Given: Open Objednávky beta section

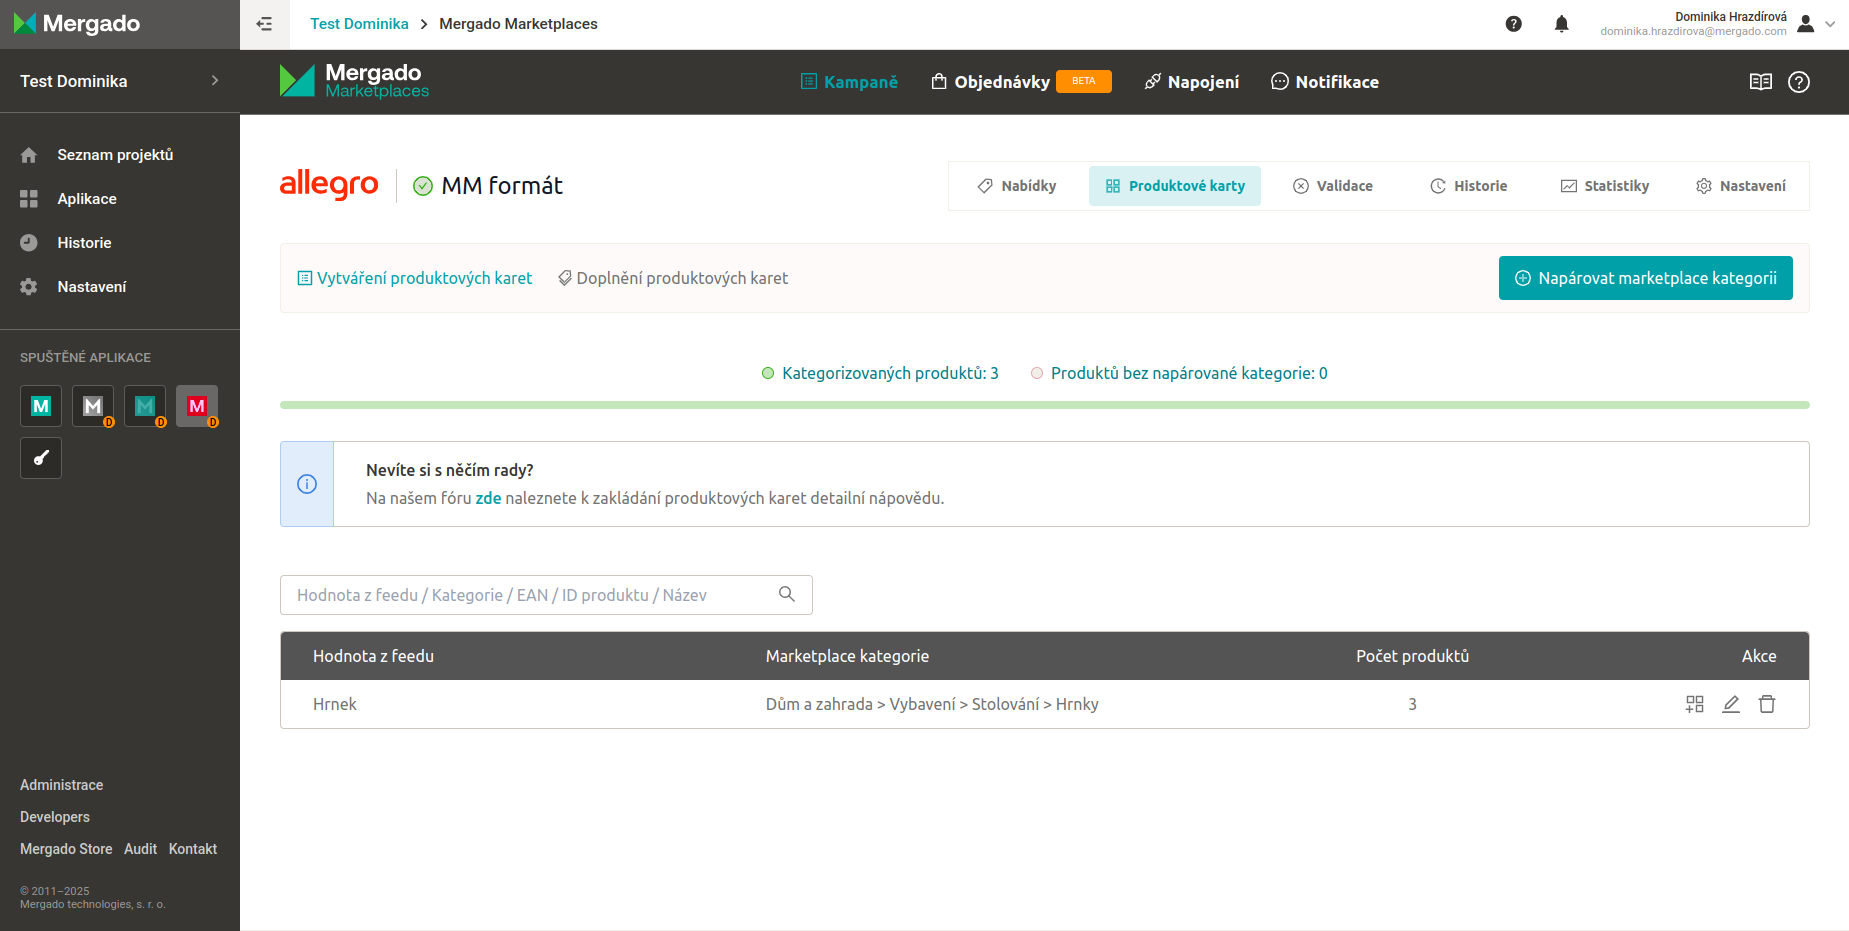Looking at the screenshot, I should coord(1021,82).
